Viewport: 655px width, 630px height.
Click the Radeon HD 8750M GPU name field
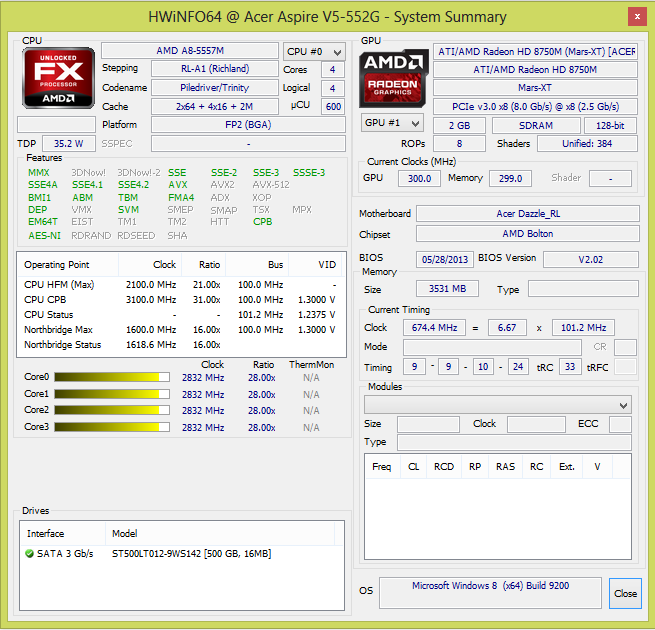(535, 69)
